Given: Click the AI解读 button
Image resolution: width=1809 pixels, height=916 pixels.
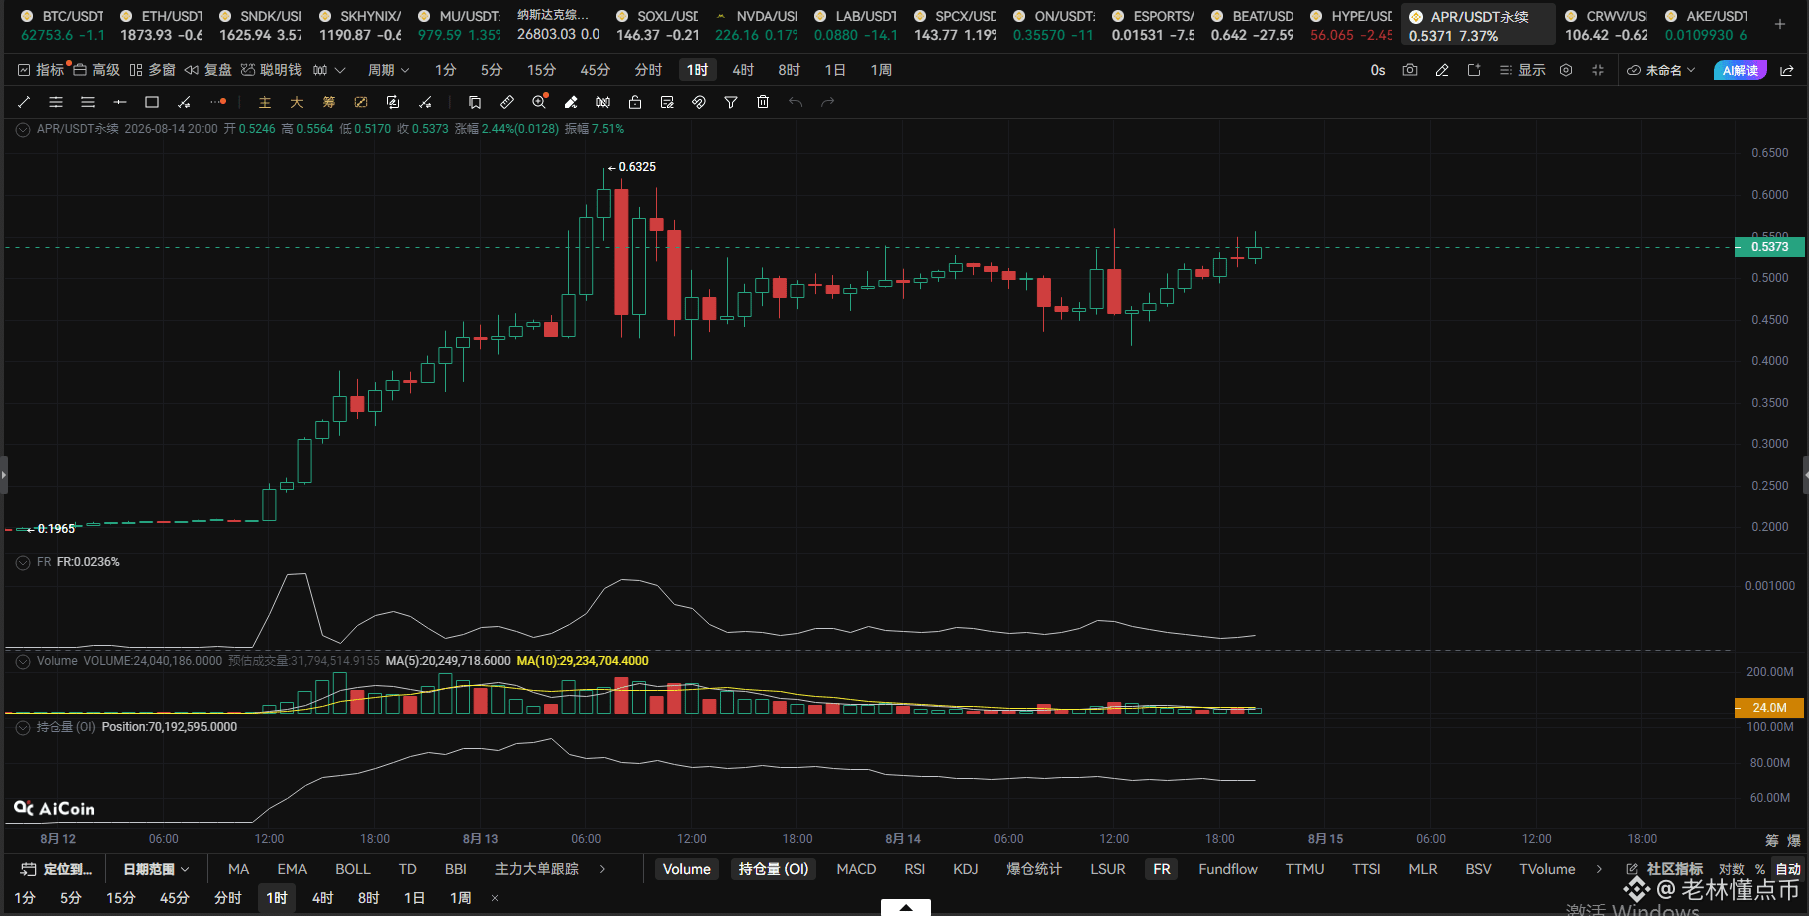Looking at the screenshot, I should [1740, 70].
